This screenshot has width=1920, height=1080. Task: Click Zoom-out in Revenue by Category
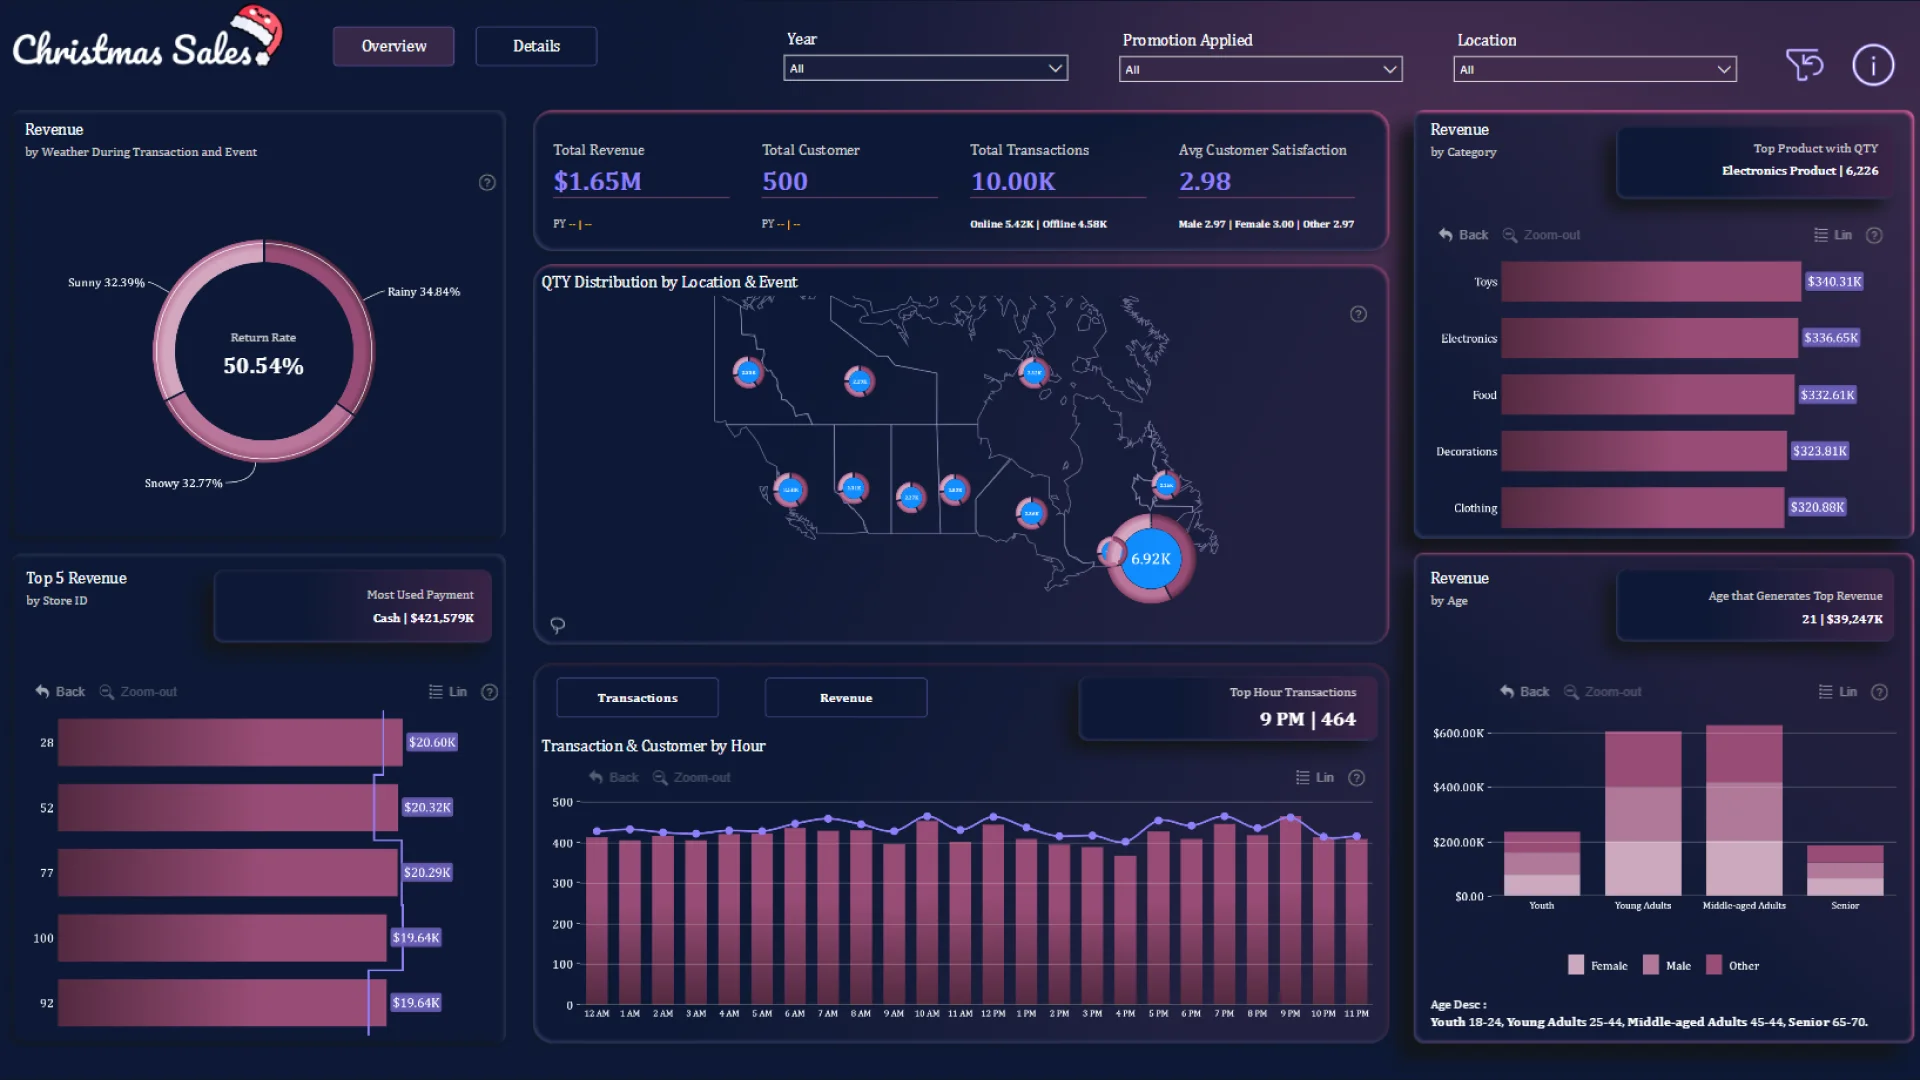(x=1541, y=235)
